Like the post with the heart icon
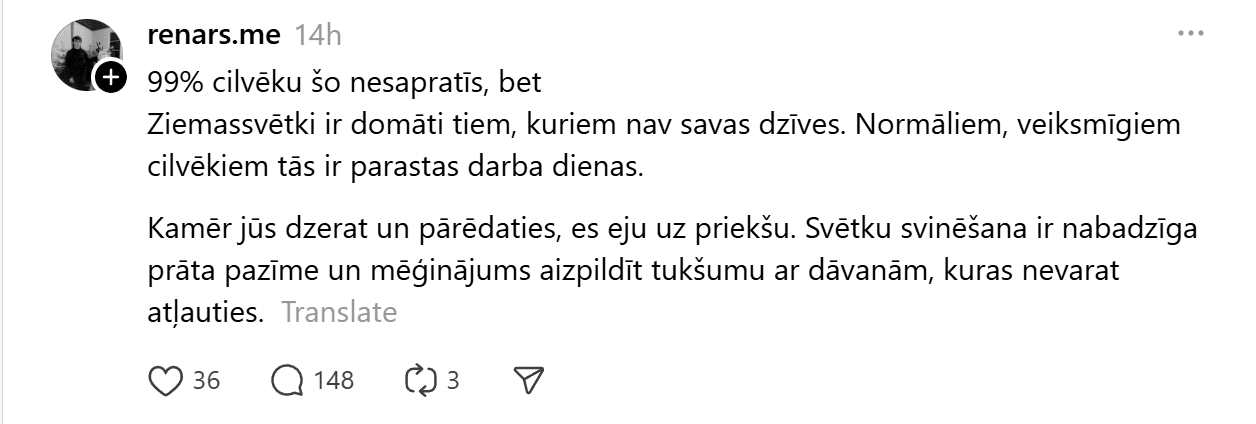 coord(166,380)
